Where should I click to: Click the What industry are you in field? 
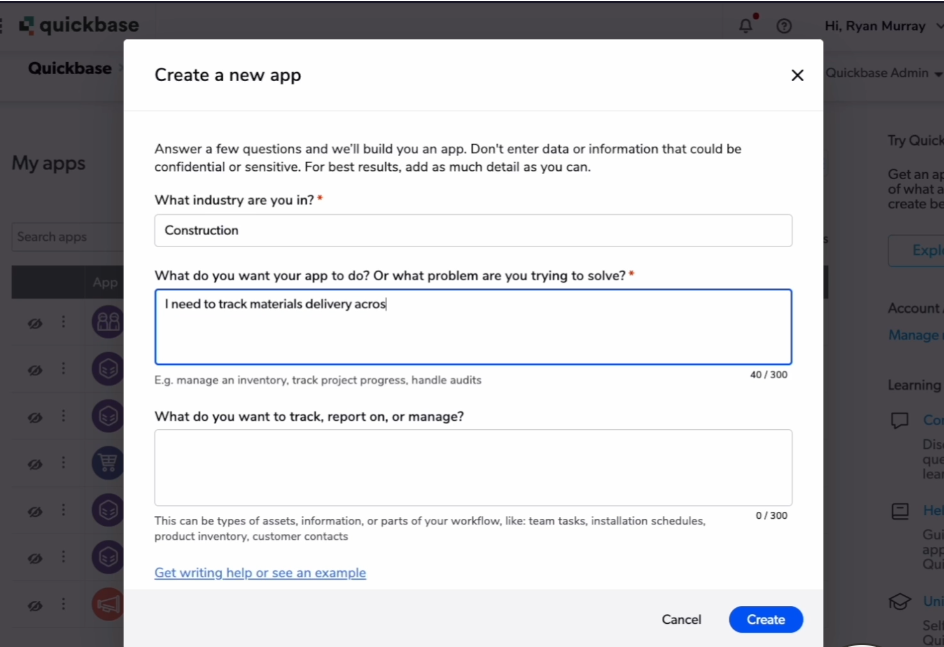point(473,231)
